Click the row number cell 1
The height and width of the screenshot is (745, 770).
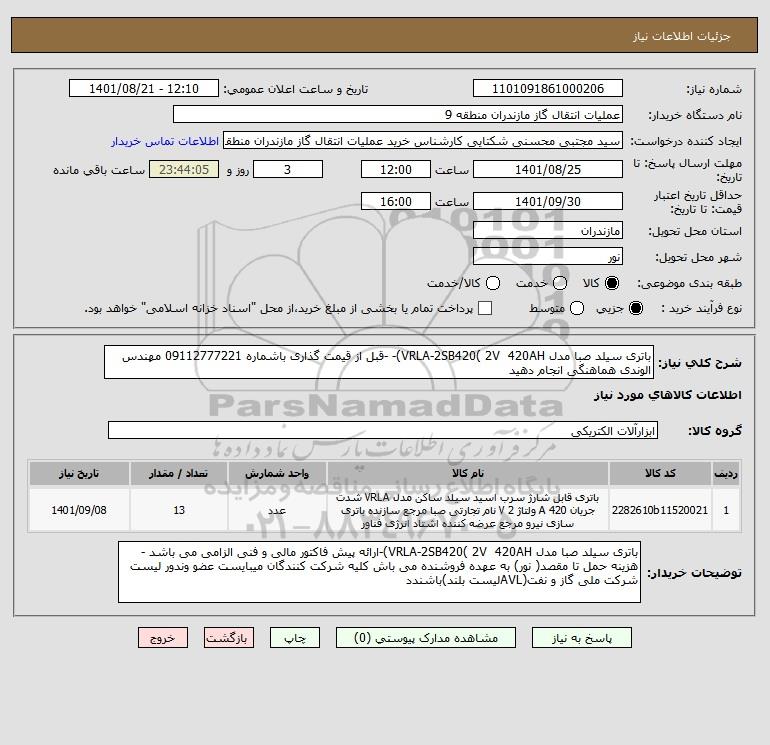[726, 510]
